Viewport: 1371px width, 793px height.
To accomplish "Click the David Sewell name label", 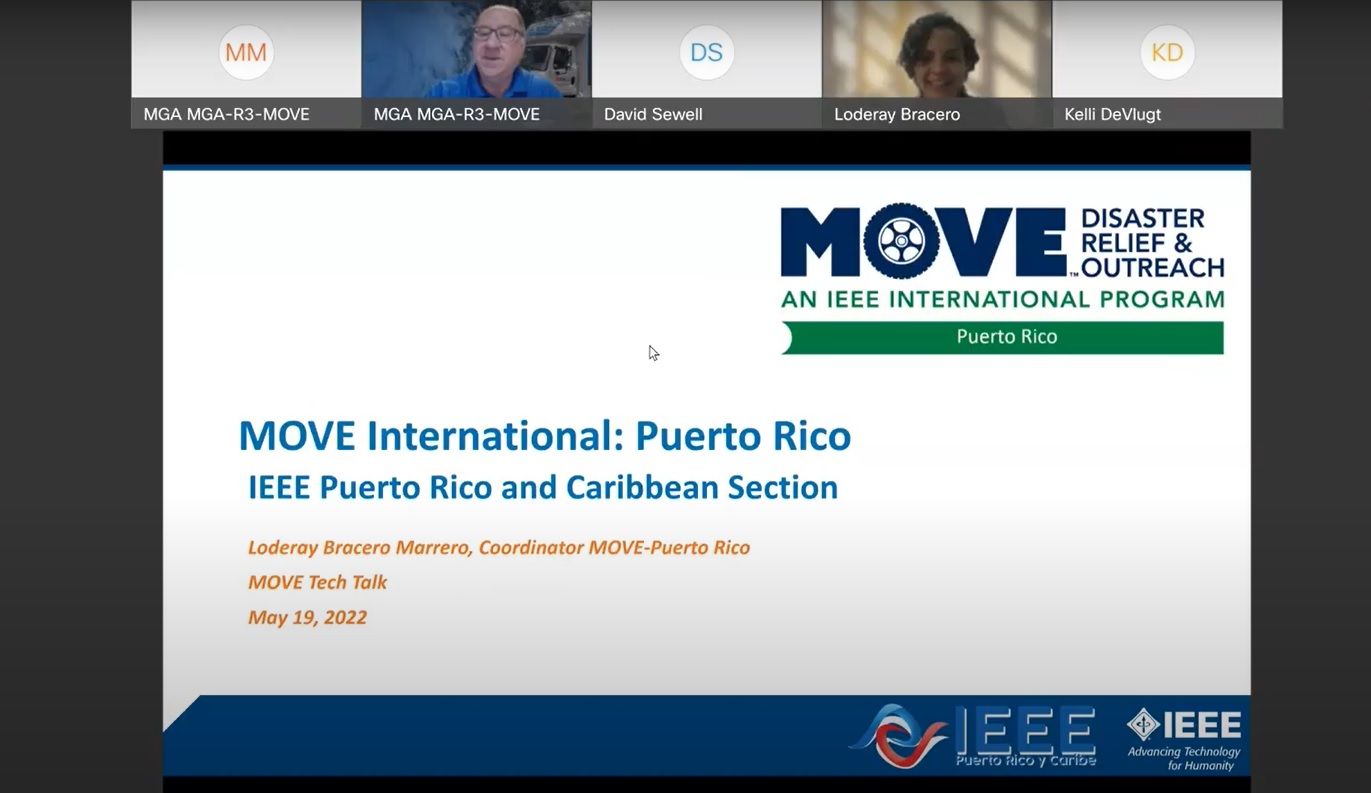I will click(653, 114).
